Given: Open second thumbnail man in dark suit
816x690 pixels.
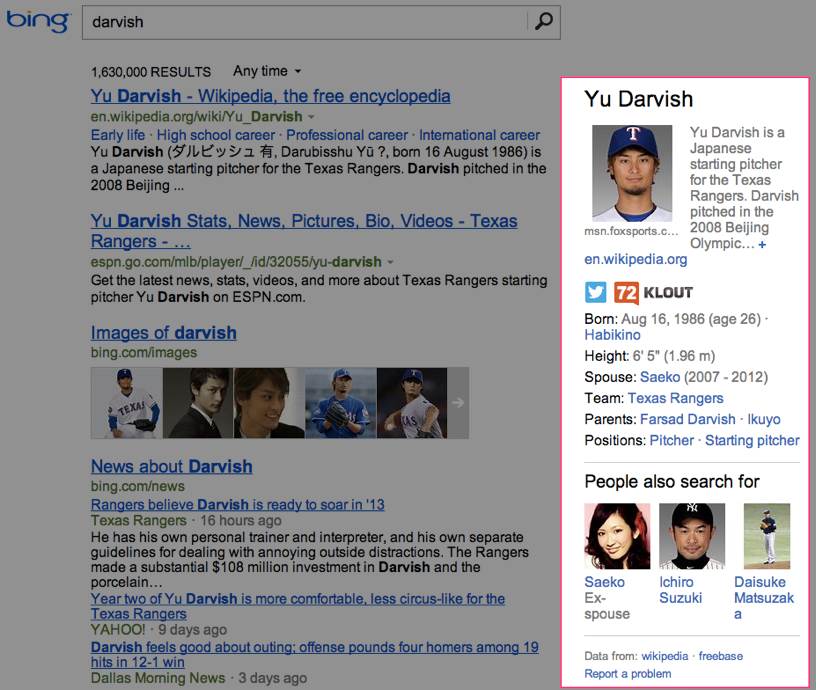Looking at the screenshot, I should tap(198, 403).
